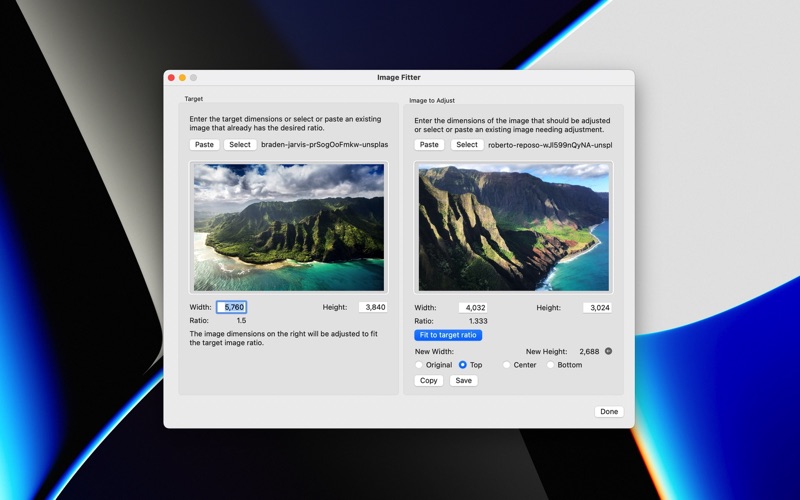800x500 pixels.
Task: Select the Original radio option
Action: click(x=419, y=365)
